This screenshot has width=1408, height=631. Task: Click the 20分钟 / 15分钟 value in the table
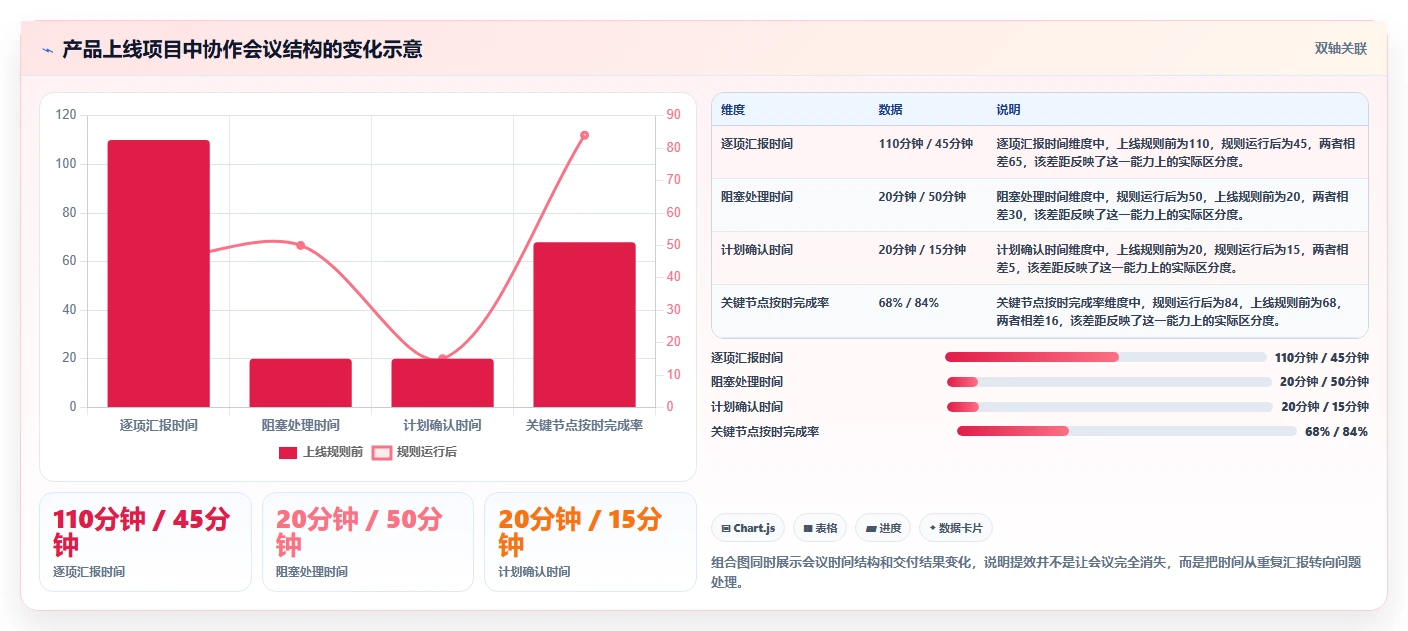[x=922, y=250]
